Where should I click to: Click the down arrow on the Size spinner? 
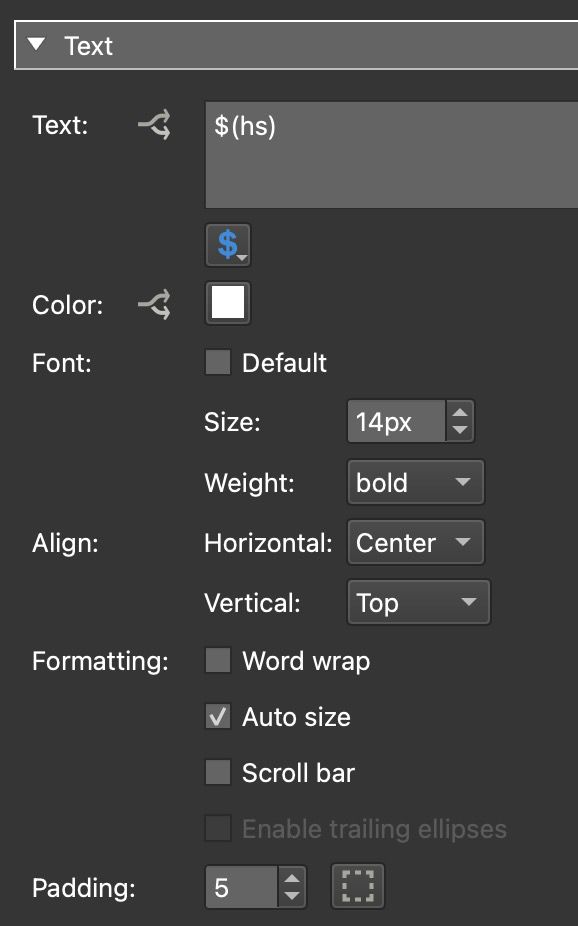(459, 428)
